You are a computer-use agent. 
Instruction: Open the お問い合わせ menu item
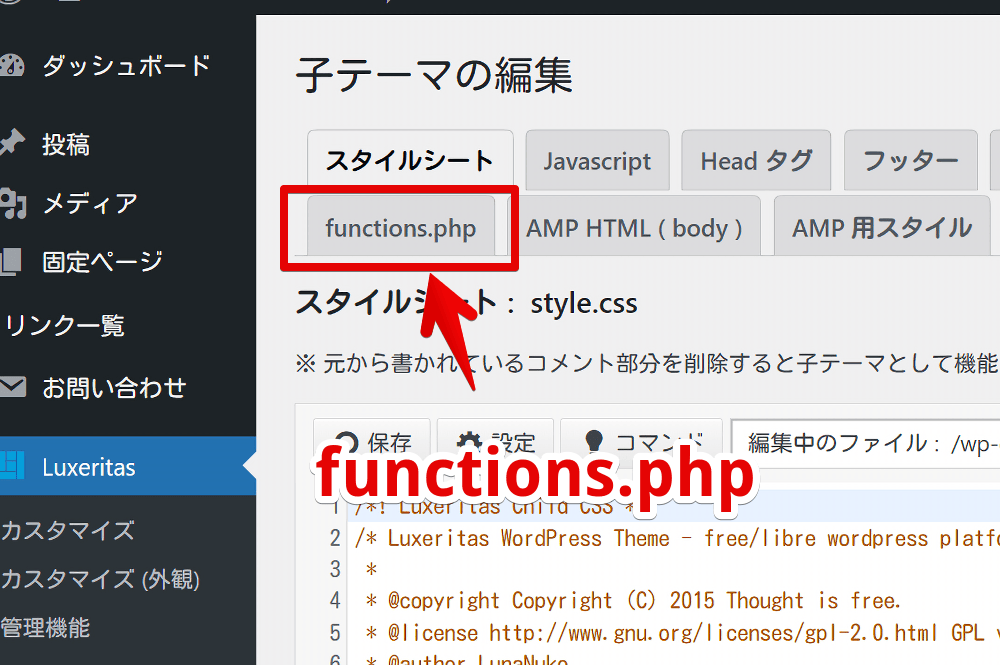pyautogui.click(x=114, y=388)
